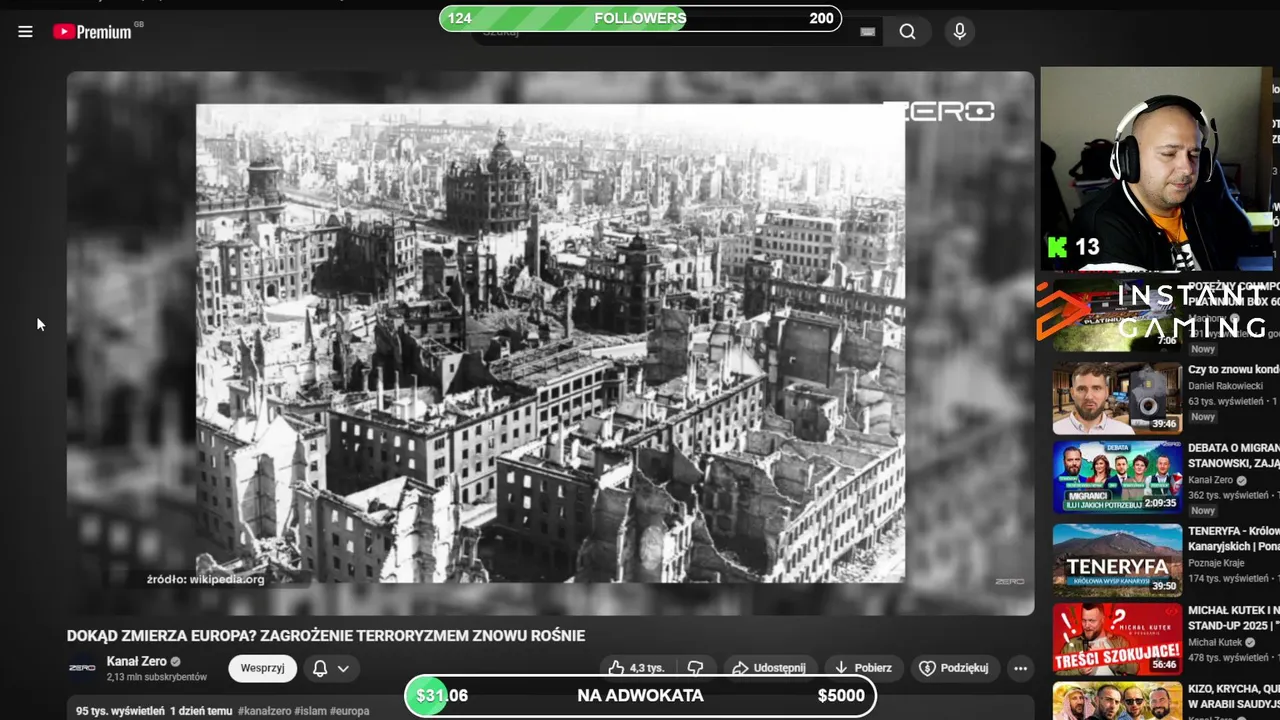
Task: Click 'Czy to znowu kond' video title
Action: coord(1233,370)
